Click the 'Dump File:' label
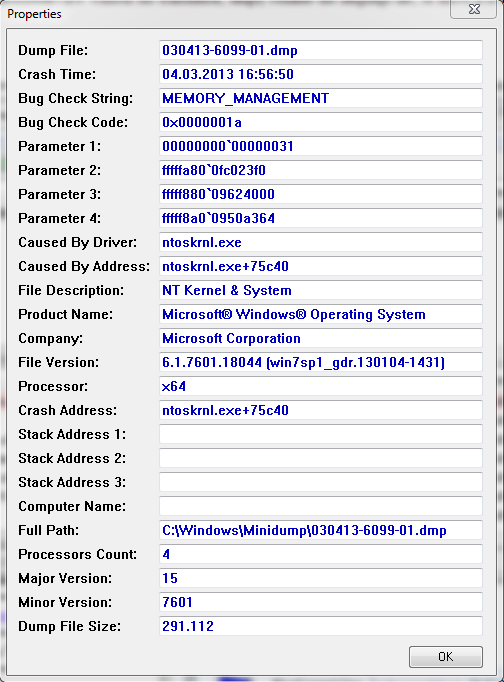This screenshot has height=682, width=504. (53, 50)
